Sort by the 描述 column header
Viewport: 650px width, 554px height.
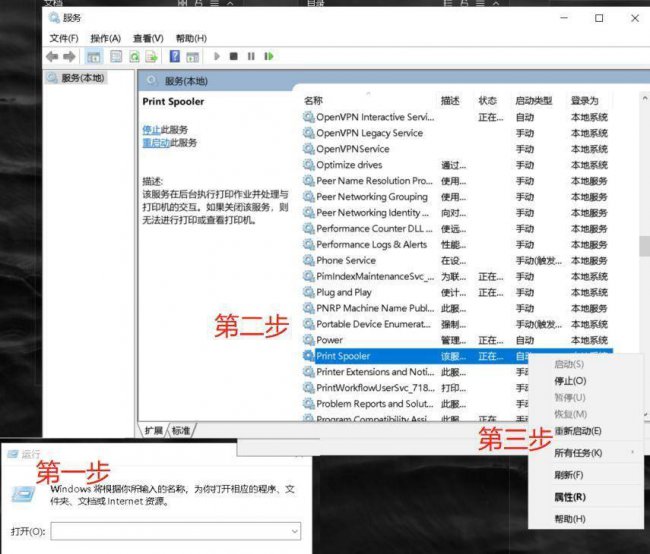coord(450,101)
